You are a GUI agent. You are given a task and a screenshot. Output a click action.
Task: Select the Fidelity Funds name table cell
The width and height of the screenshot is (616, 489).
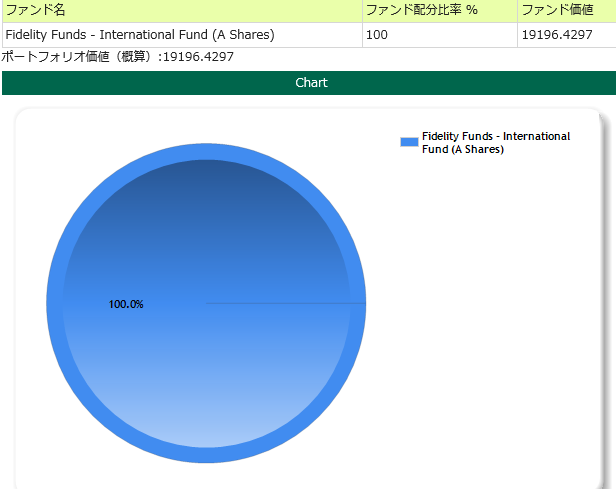[140, 35]
